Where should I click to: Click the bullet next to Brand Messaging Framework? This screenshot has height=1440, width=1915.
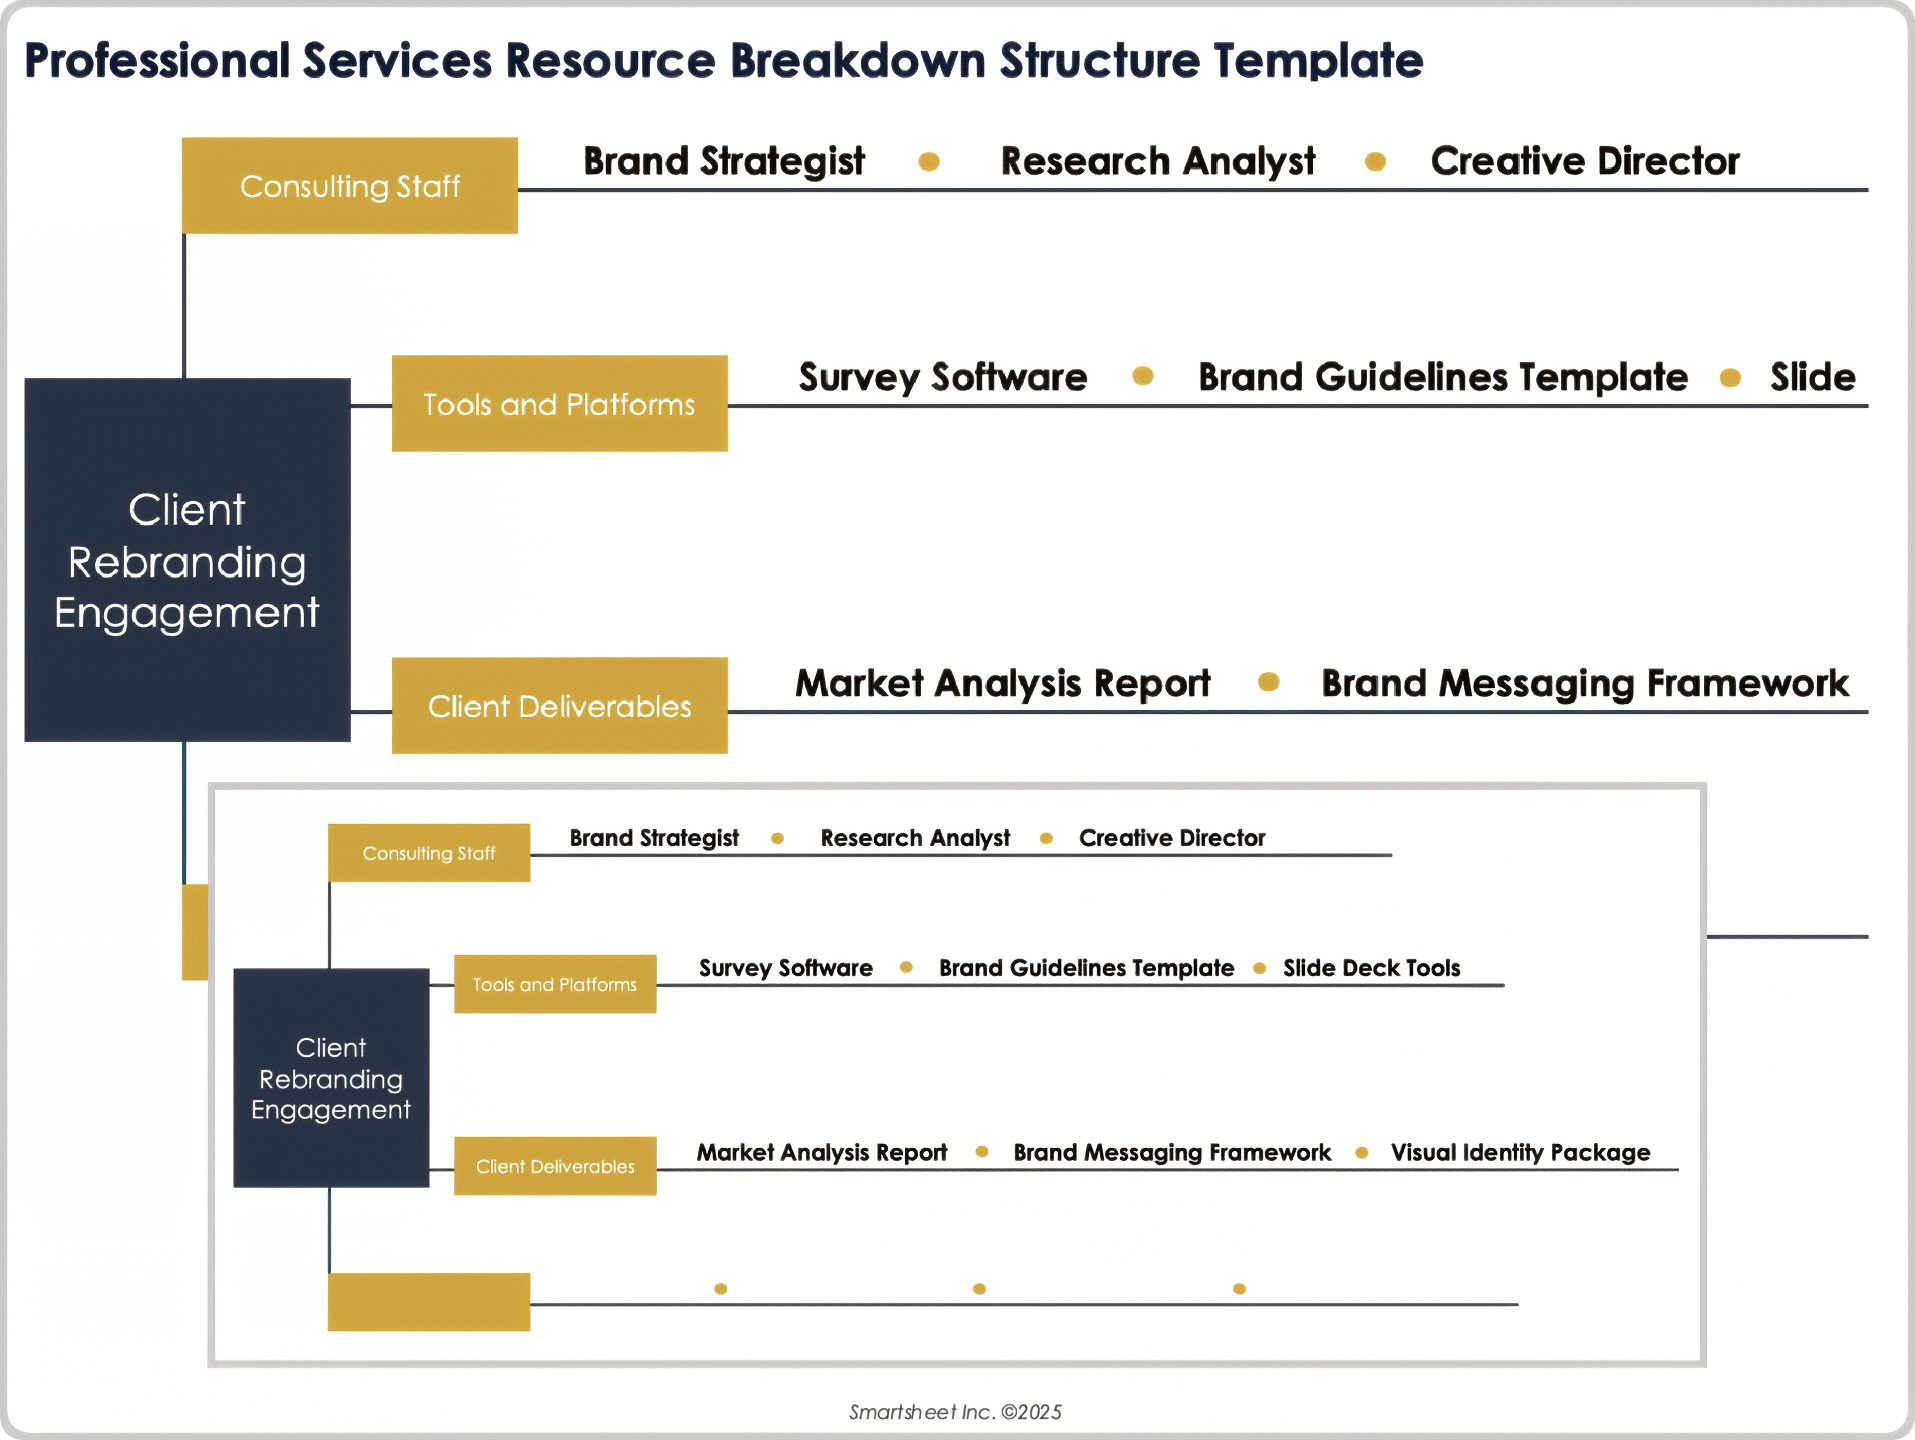(x=1270, y=683)
